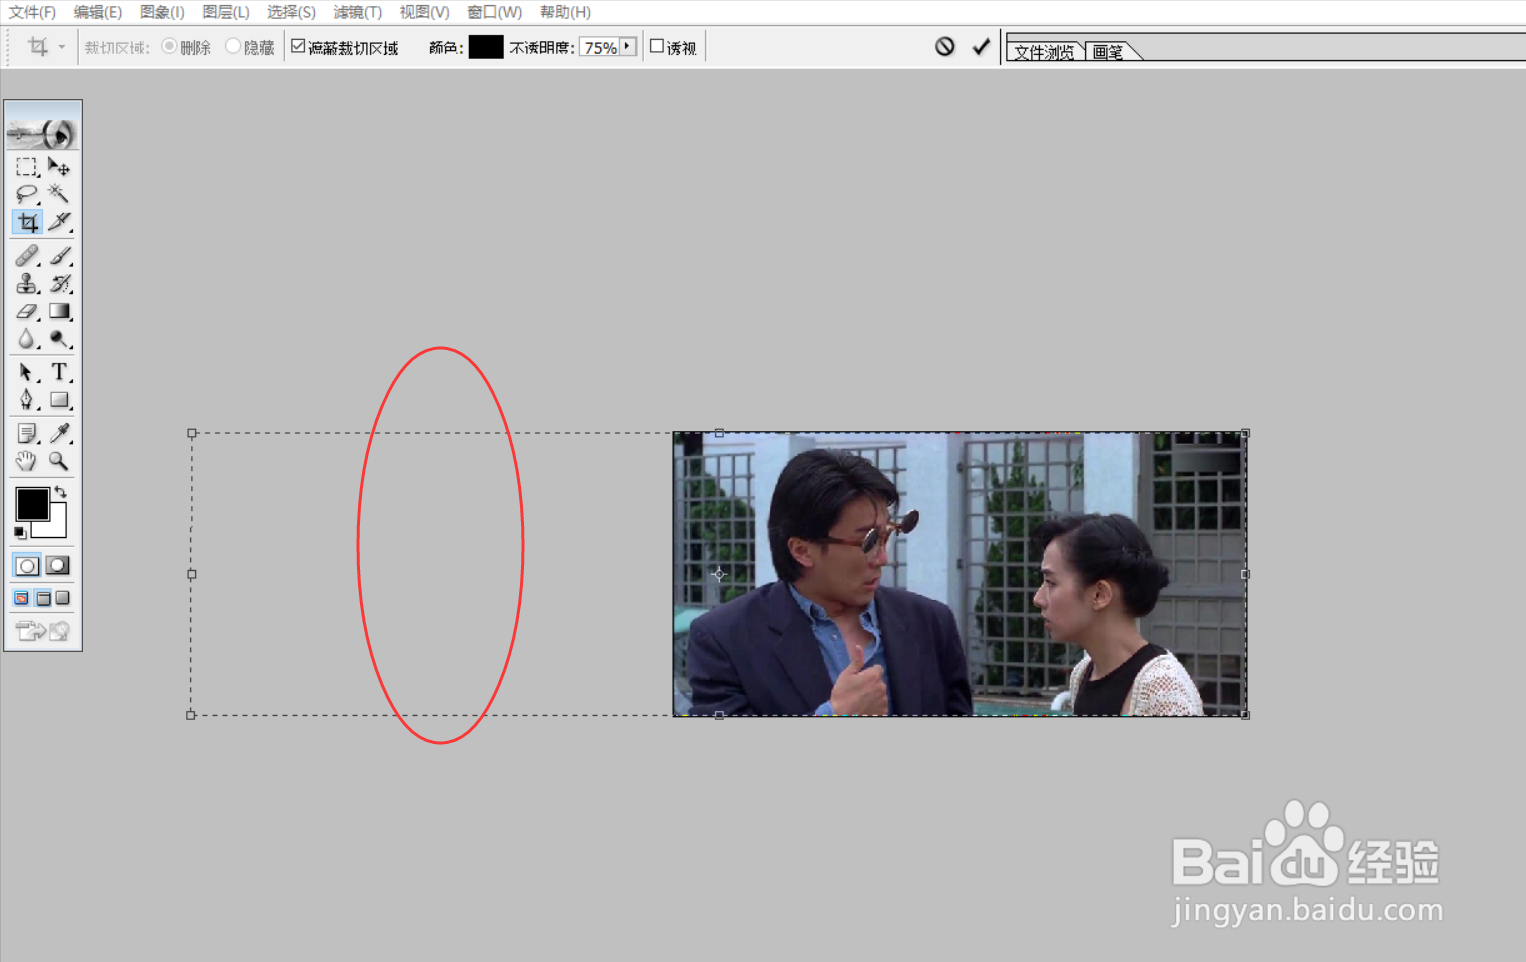This screenshot has height=962, width=1526.
Task: Select the Rectangle shape tool
Action: (x=59, y=400)
